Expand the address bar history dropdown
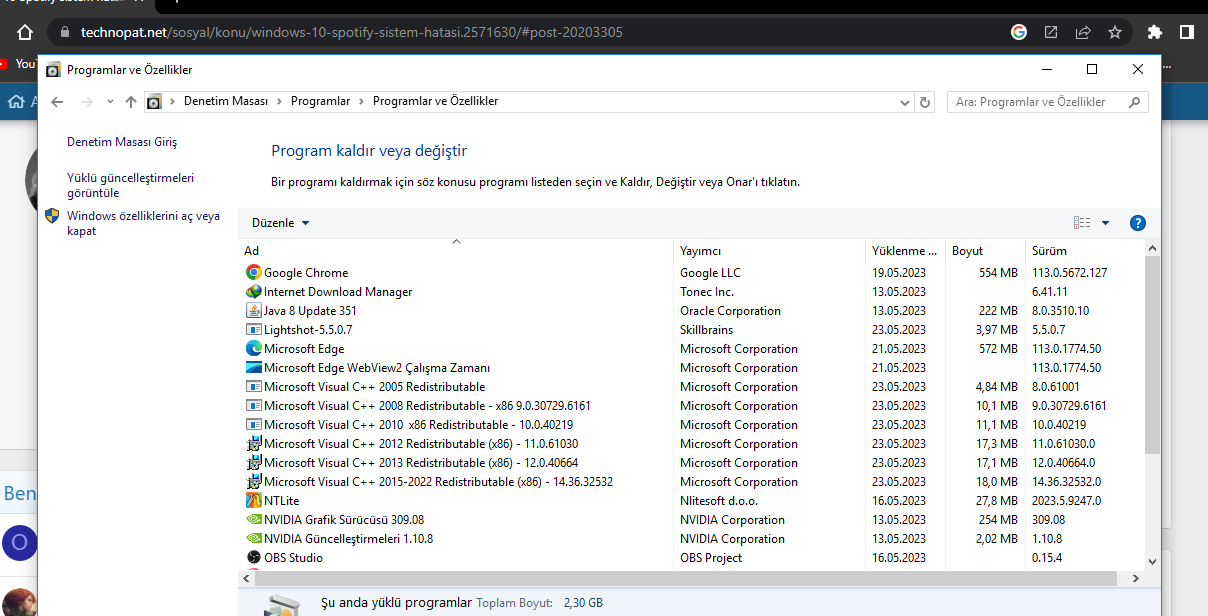This screenshot has width=1208, height=616. tap(905, 102)
